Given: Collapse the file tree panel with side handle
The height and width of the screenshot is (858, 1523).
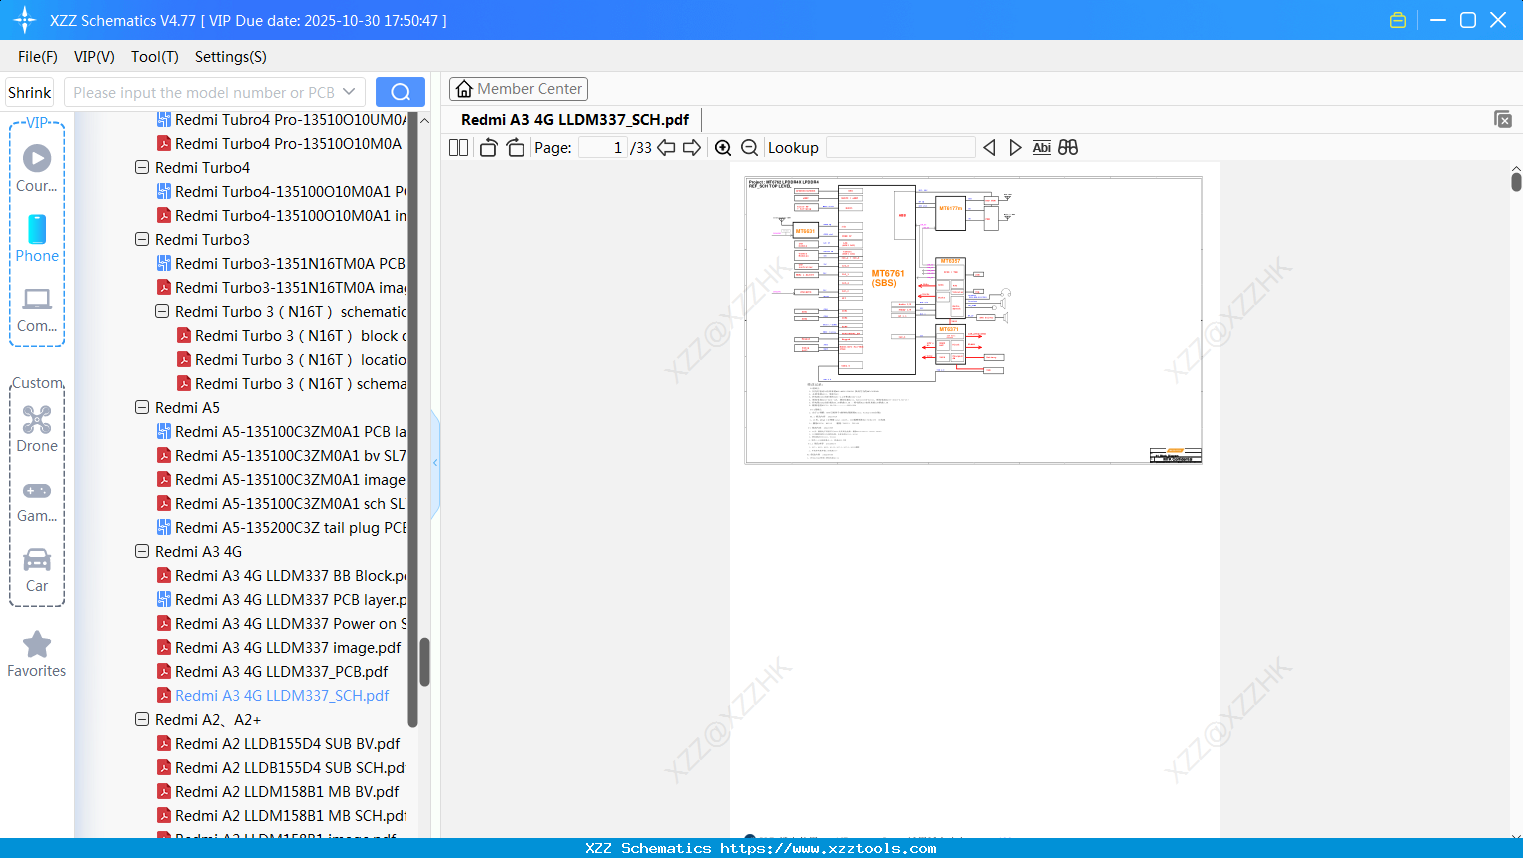Looking at the screenshot, I should click(x=435, y=463).
